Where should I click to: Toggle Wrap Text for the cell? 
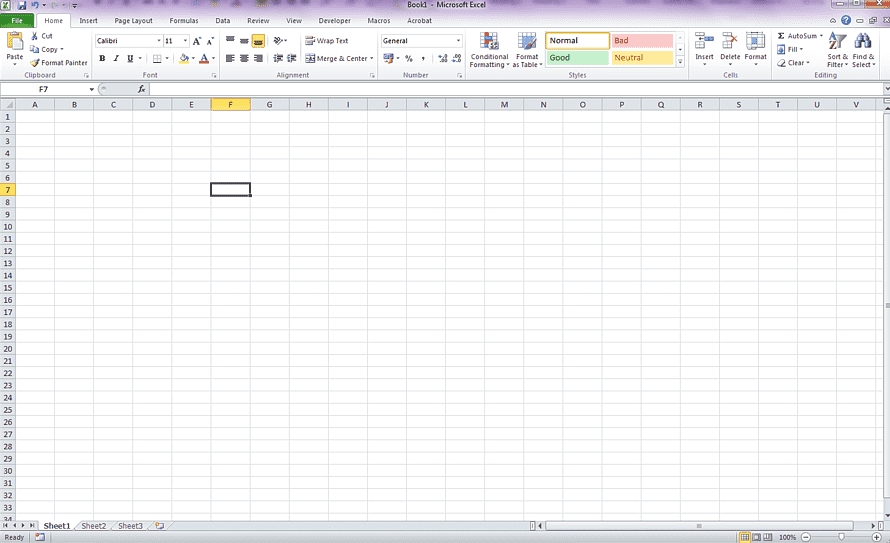tap(327, 41)
